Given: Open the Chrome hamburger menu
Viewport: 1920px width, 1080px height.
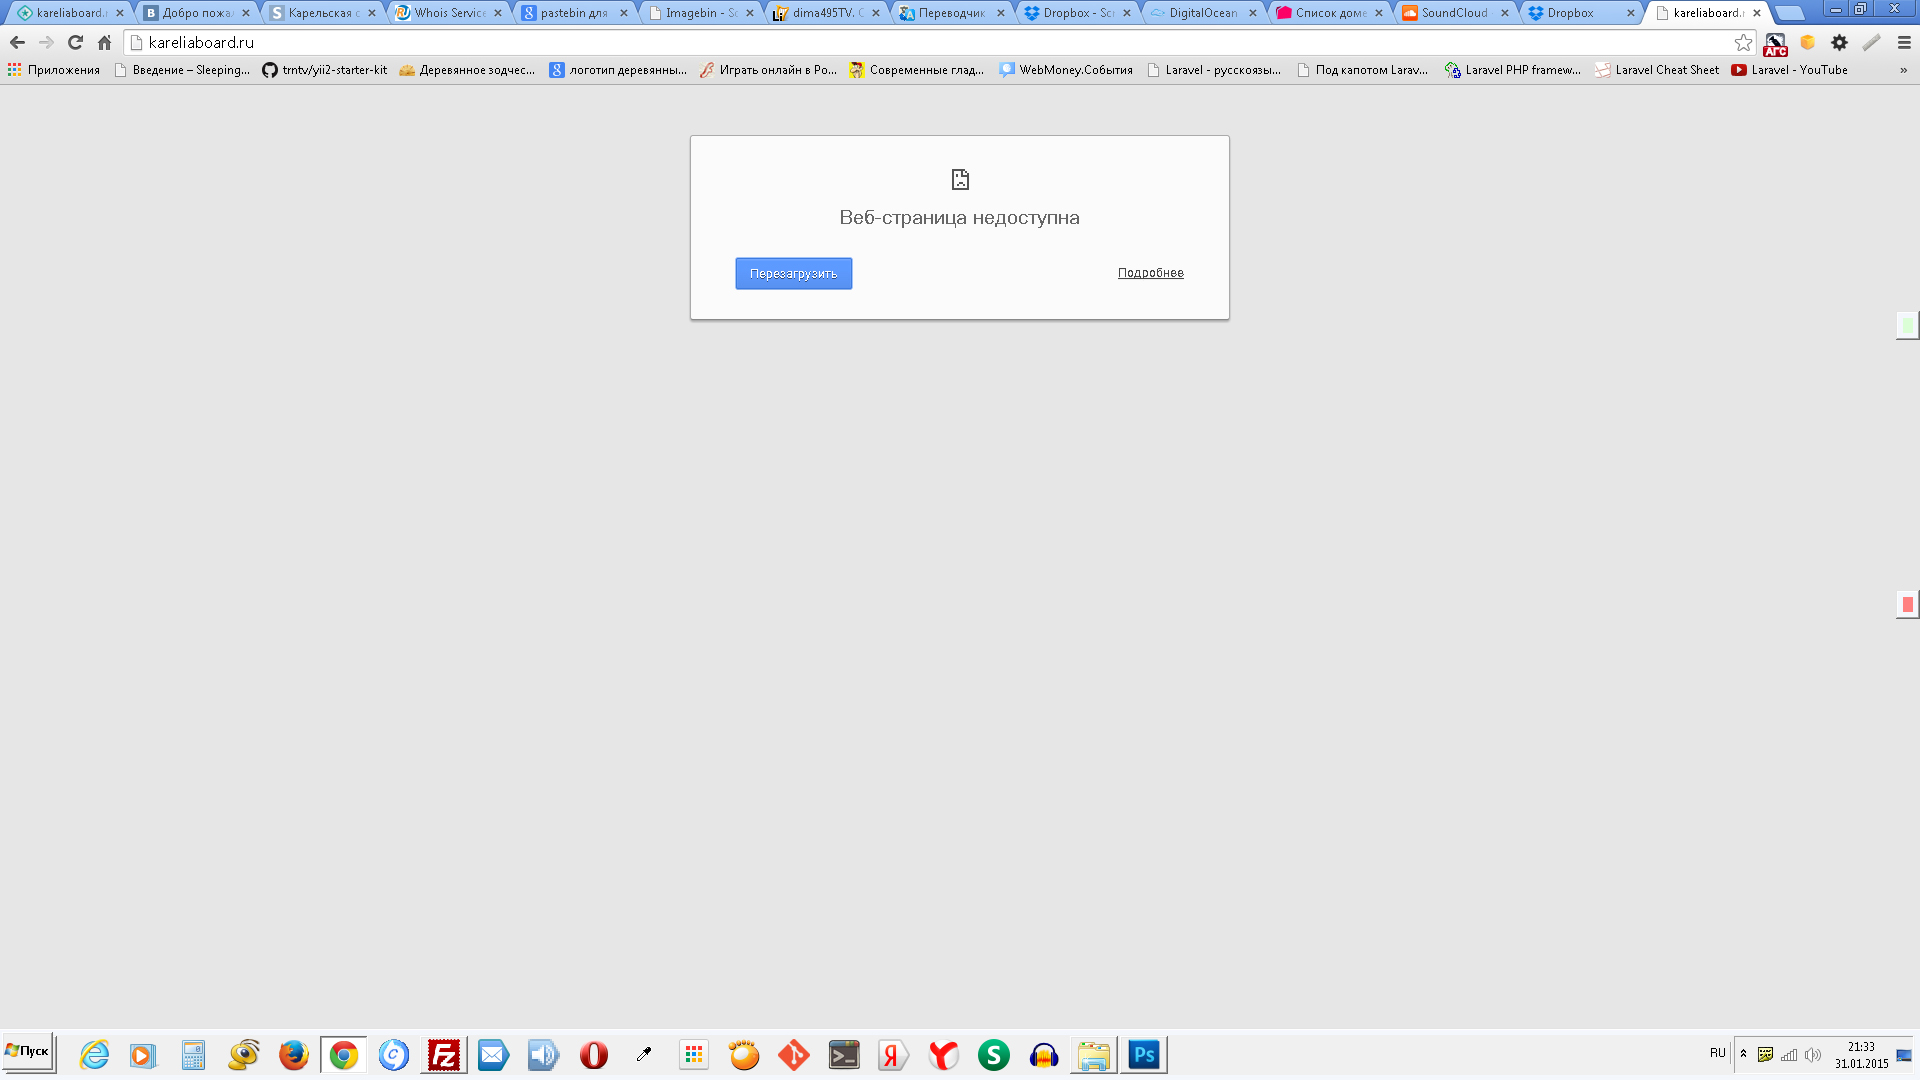Looking at the screenshot, I should coord(1904,43).
